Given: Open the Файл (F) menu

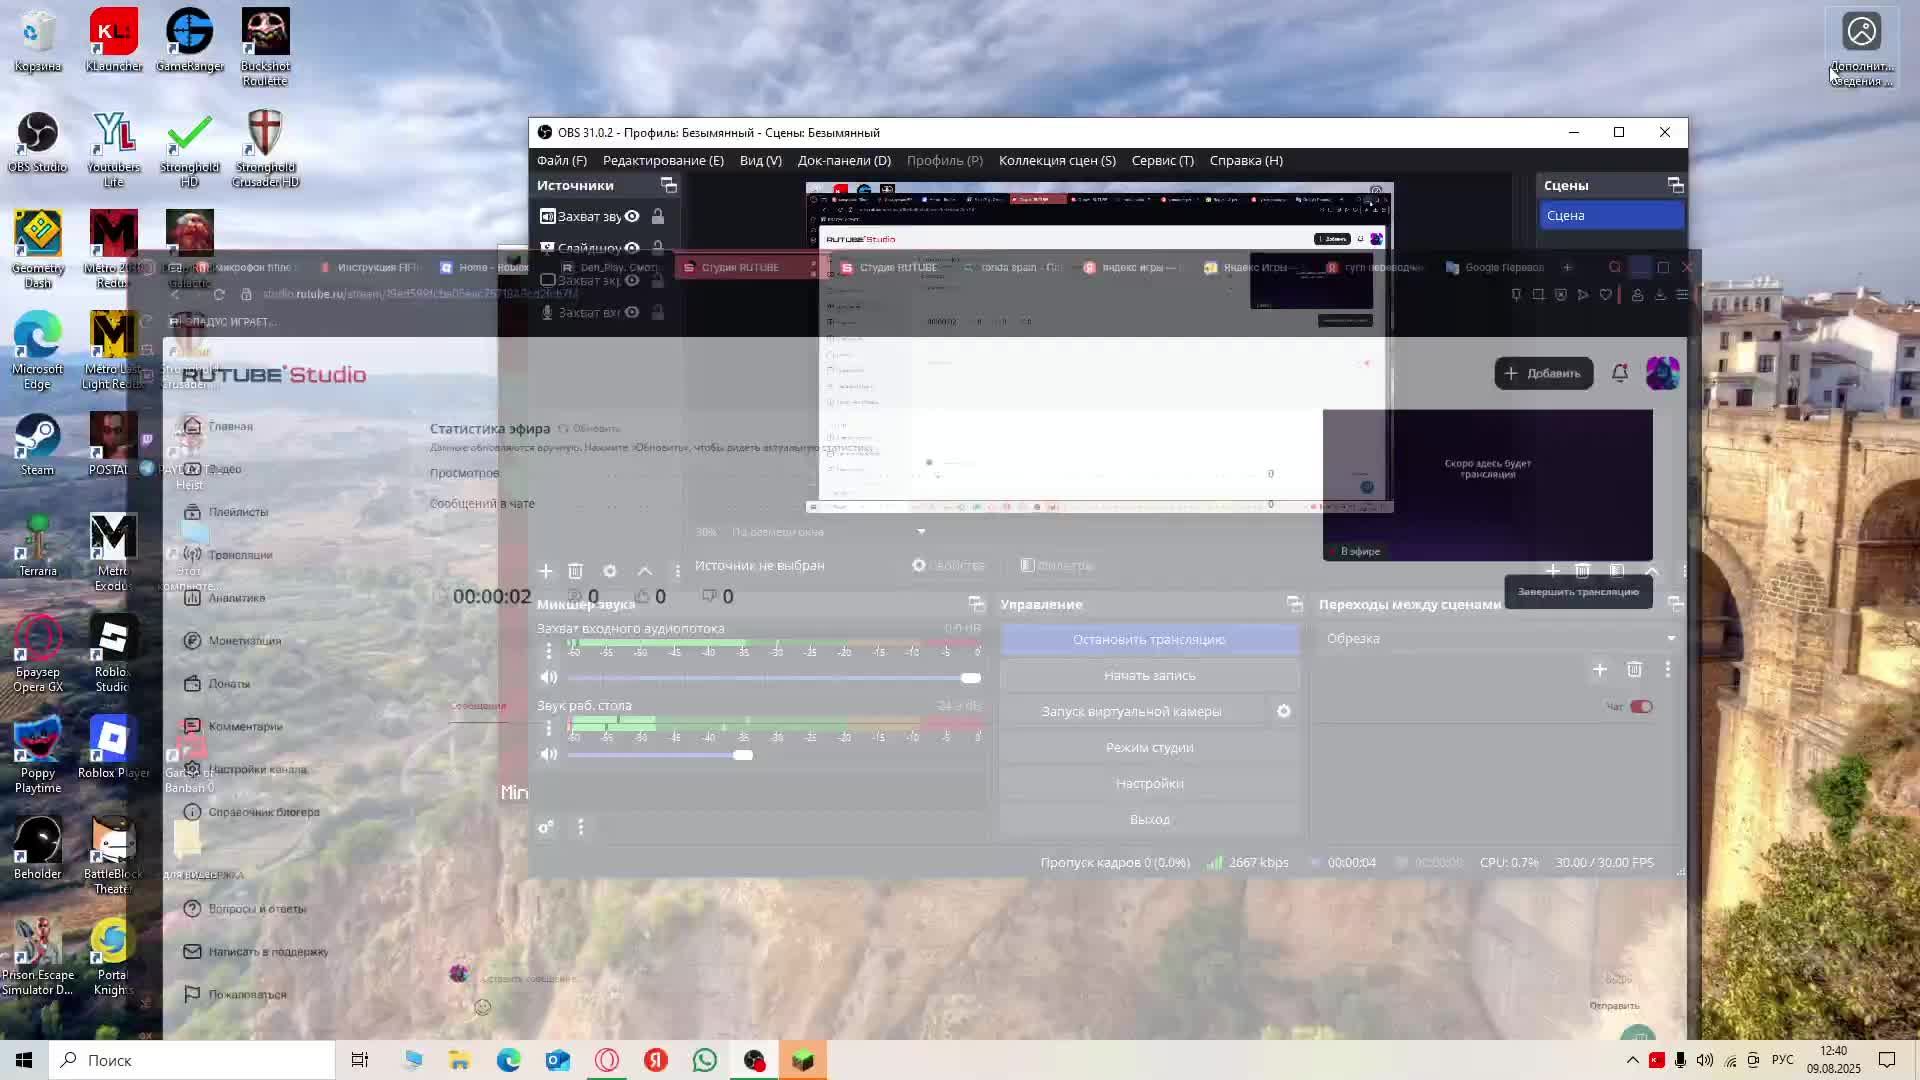Looking at the screenshot, I should point(561,160).
